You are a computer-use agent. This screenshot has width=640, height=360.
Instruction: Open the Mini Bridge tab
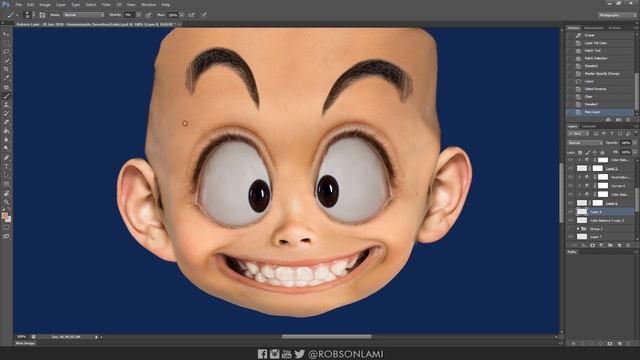[25, 343]
